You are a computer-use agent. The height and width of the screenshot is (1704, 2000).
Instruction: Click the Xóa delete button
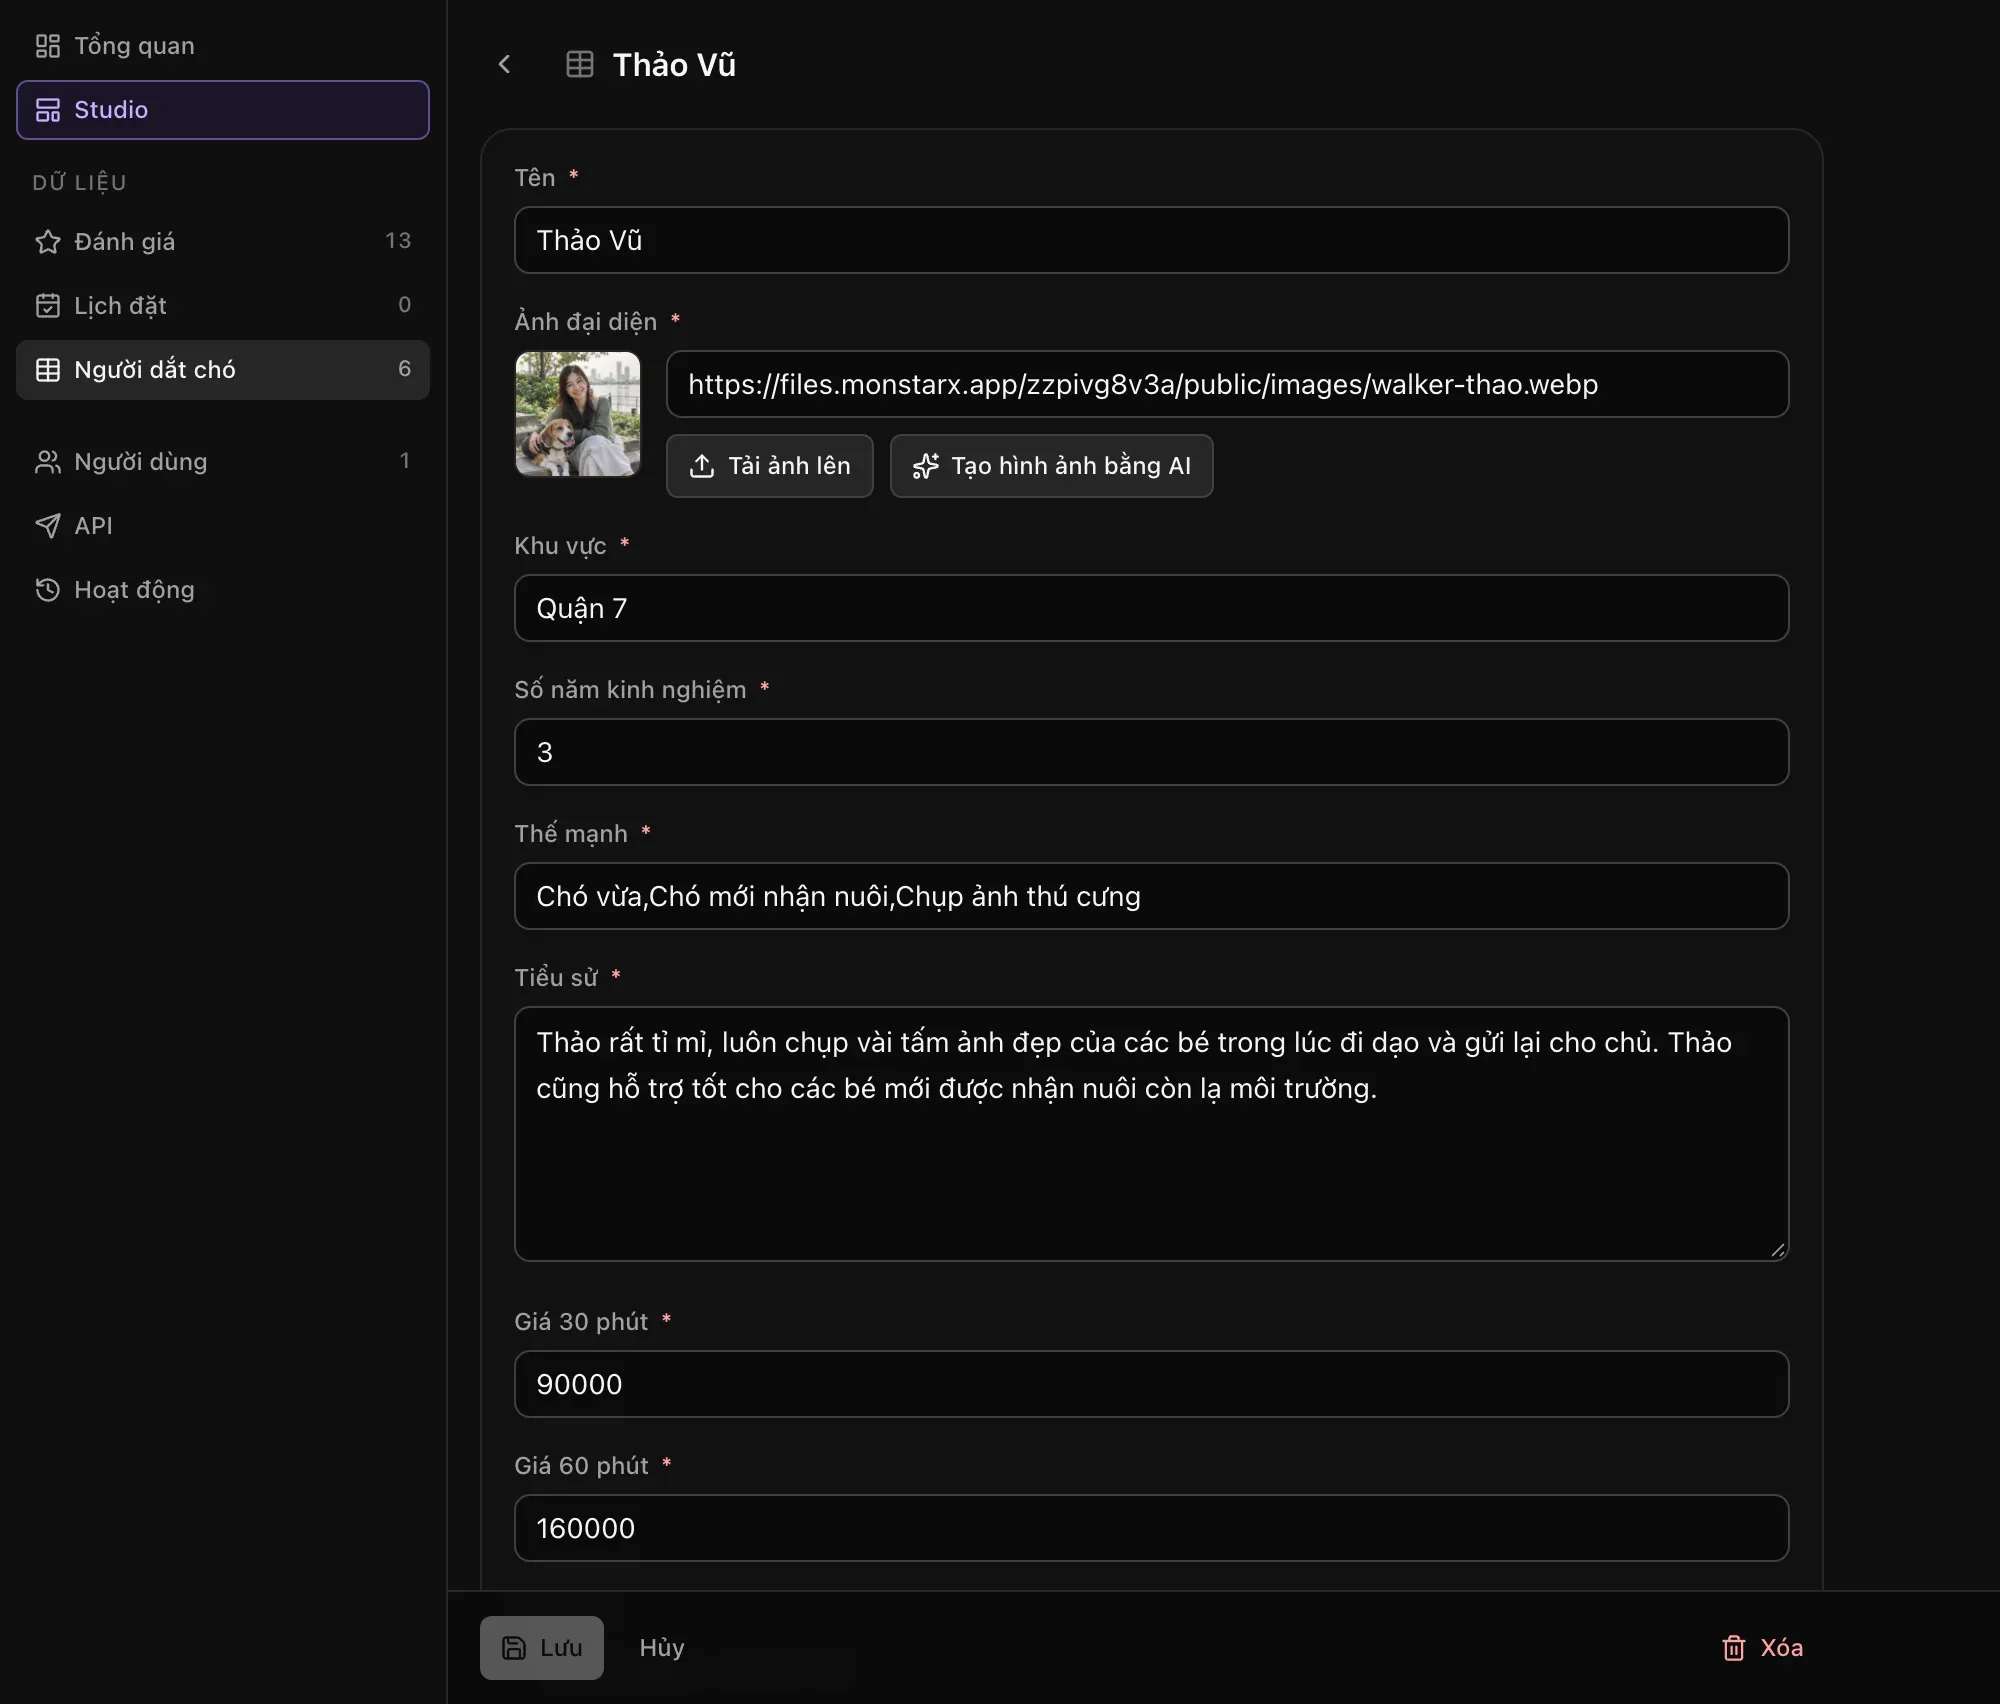click(x=1762, y=1648)
